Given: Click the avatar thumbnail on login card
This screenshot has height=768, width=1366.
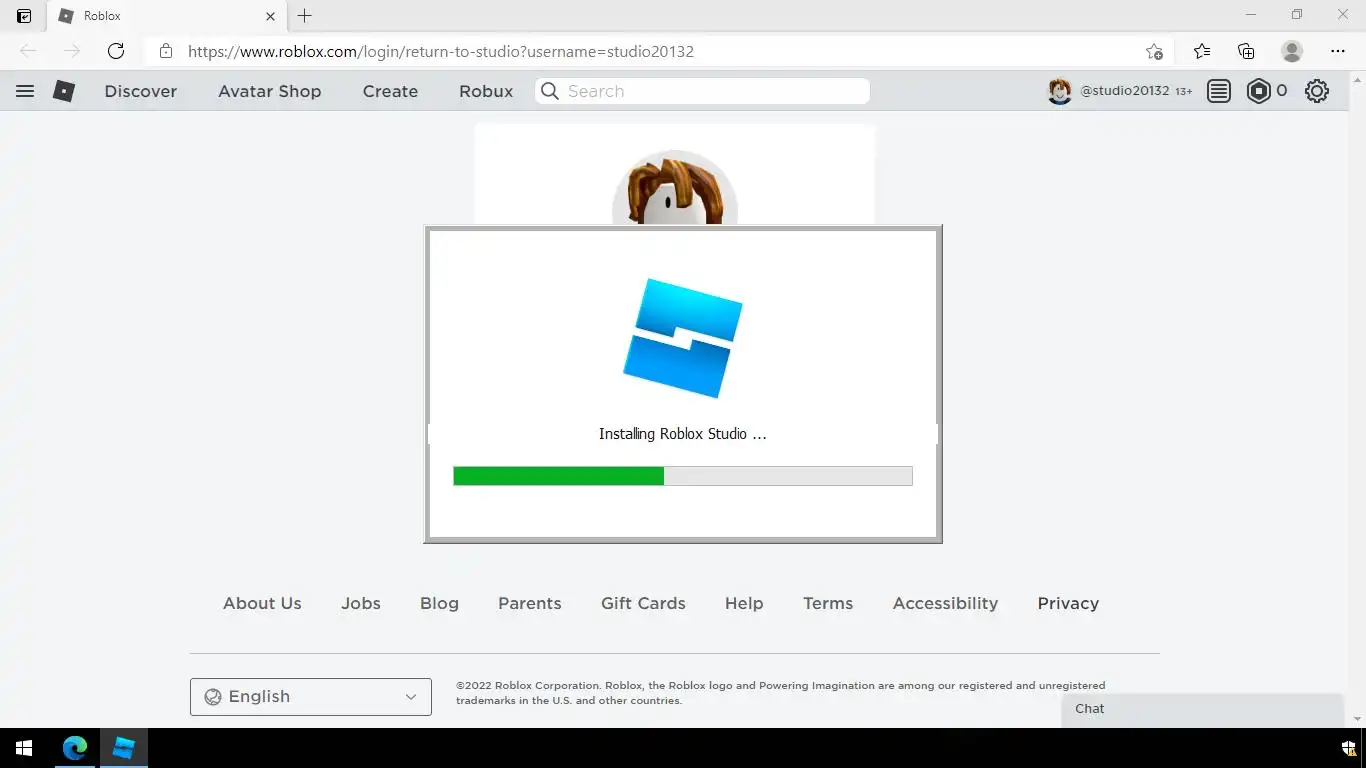Looking at the screenshot, I should (x=675, y=188).
